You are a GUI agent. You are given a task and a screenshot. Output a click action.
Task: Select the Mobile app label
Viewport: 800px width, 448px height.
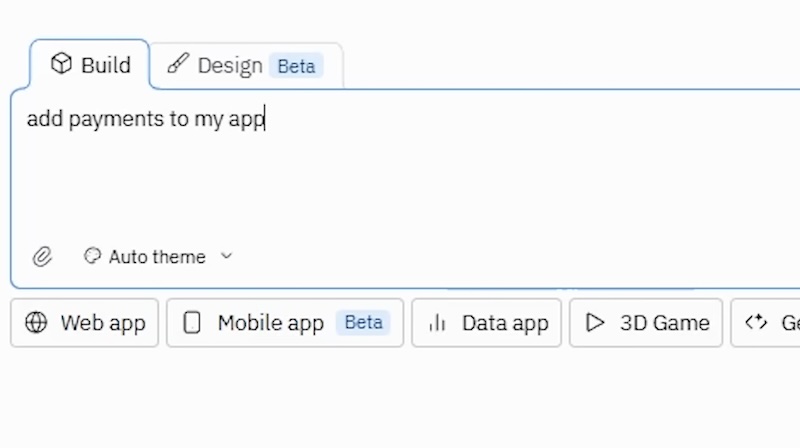pos(271,323)
